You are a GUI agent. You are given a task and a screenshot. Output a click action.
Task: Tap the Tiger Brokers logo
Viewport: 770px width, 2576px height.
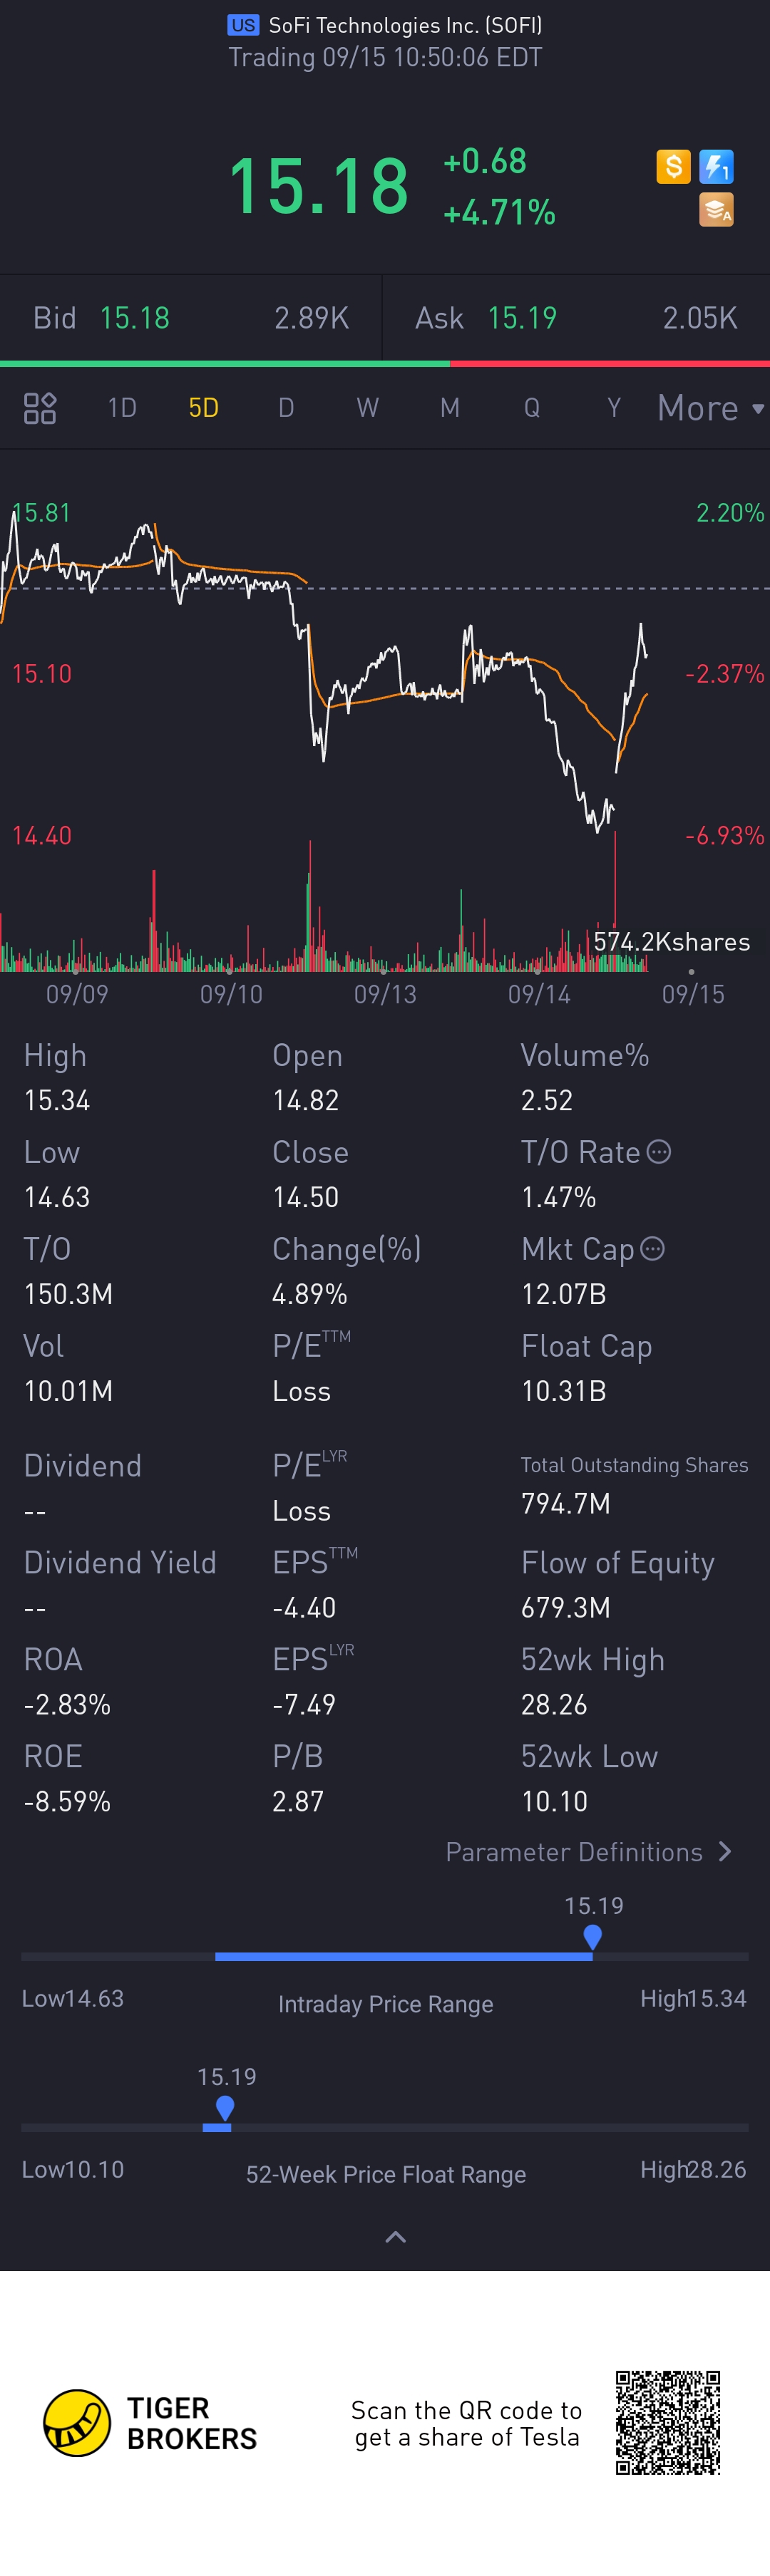(x=77, y=2422)
